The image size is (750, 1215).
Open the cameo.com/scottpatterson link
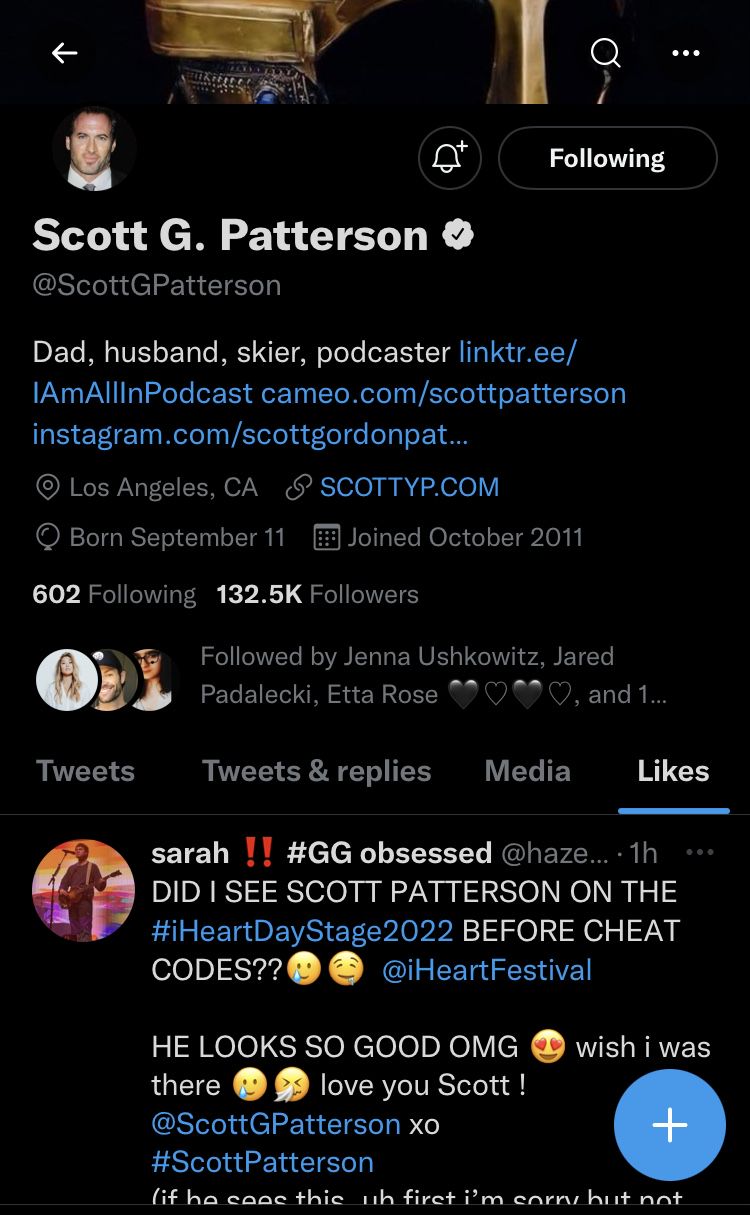[443, 393]
